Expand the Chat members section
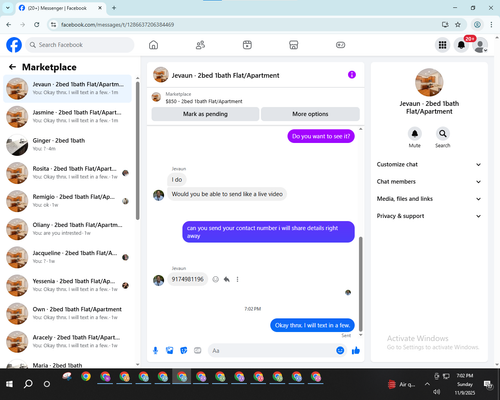Screen dimensions: 500x400 tap(429, 182)
